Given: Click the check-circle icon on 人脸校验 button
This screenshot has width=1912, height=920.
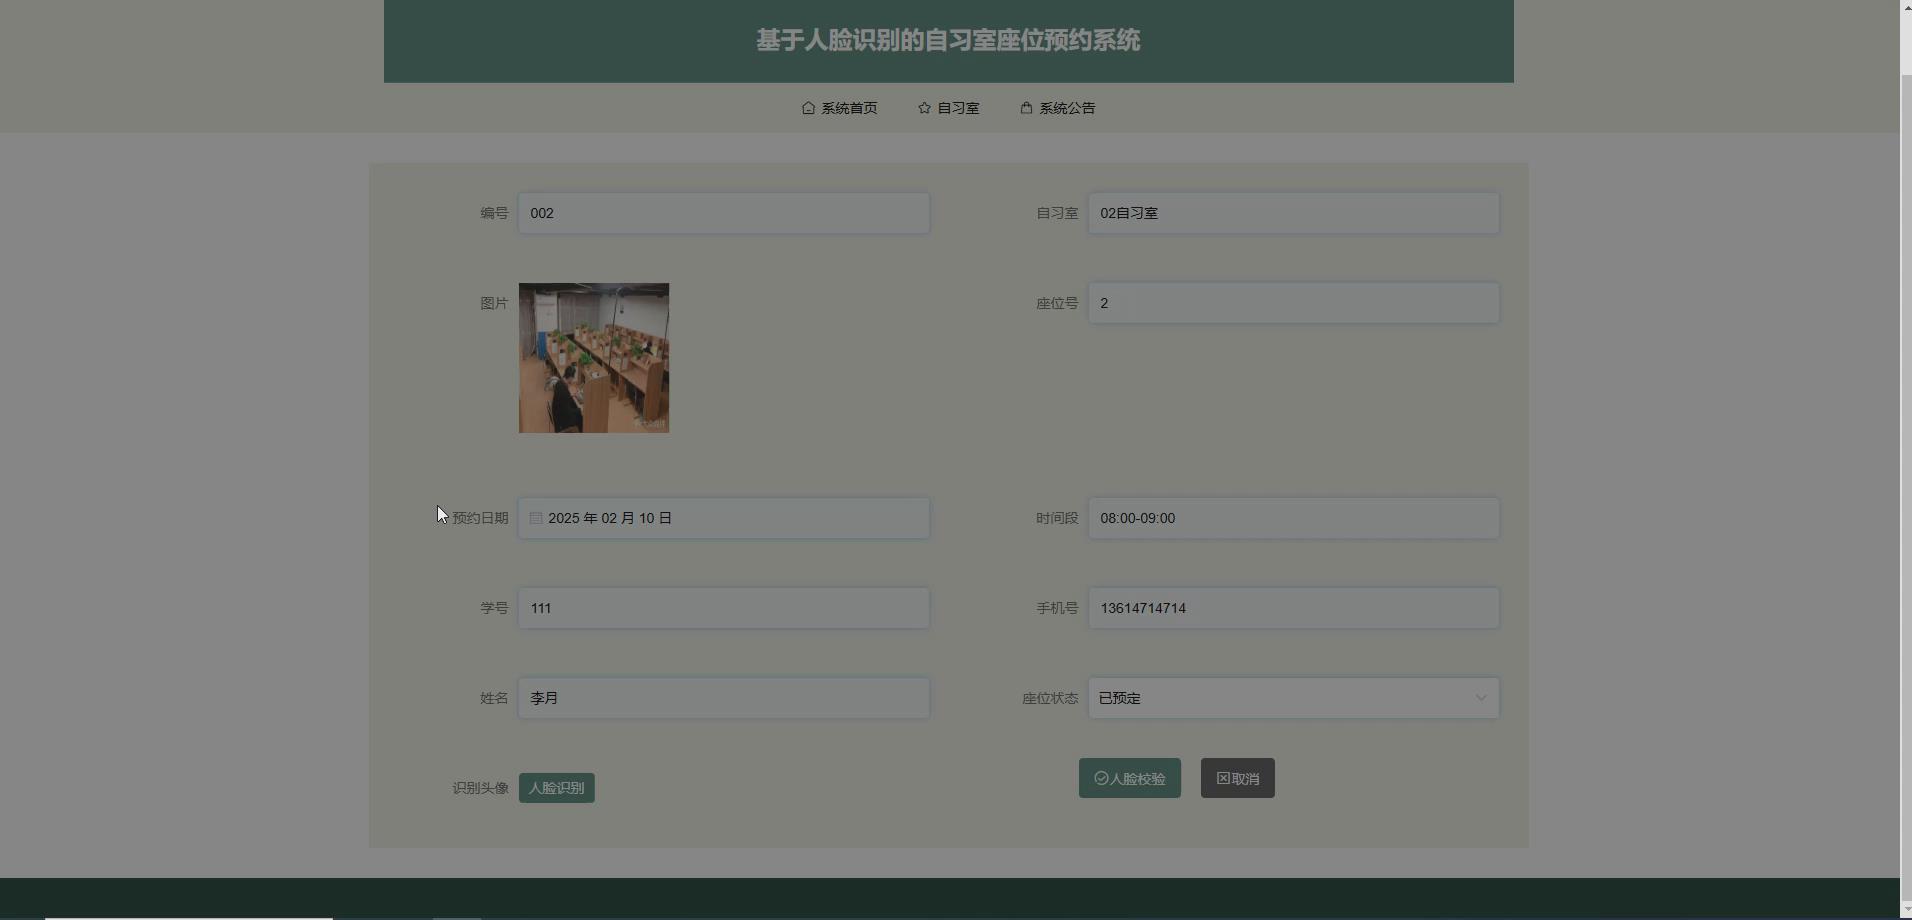Looking at the screenshot, I should point(1101,778).
